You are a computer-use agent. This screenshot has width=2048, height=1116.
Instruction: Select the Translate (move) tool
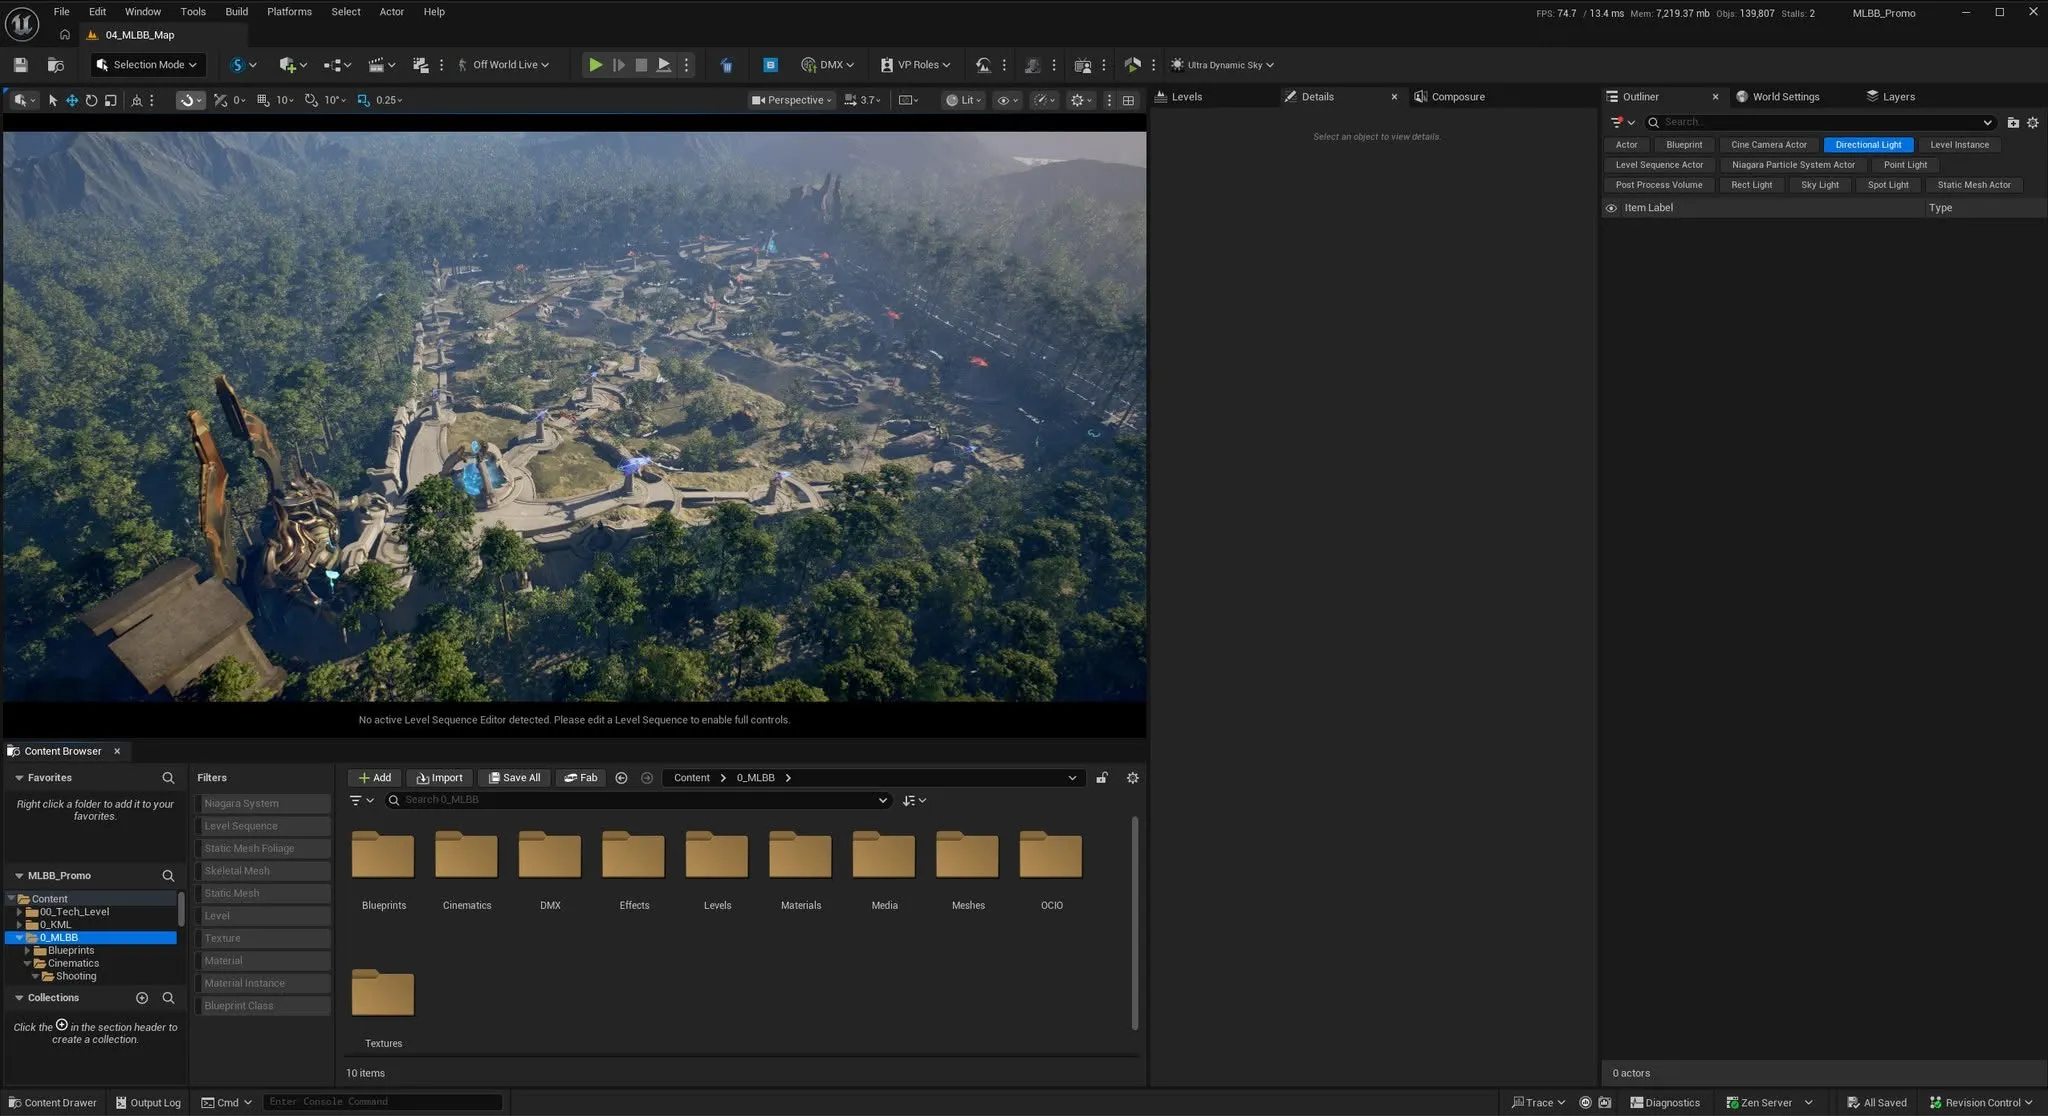72,100
